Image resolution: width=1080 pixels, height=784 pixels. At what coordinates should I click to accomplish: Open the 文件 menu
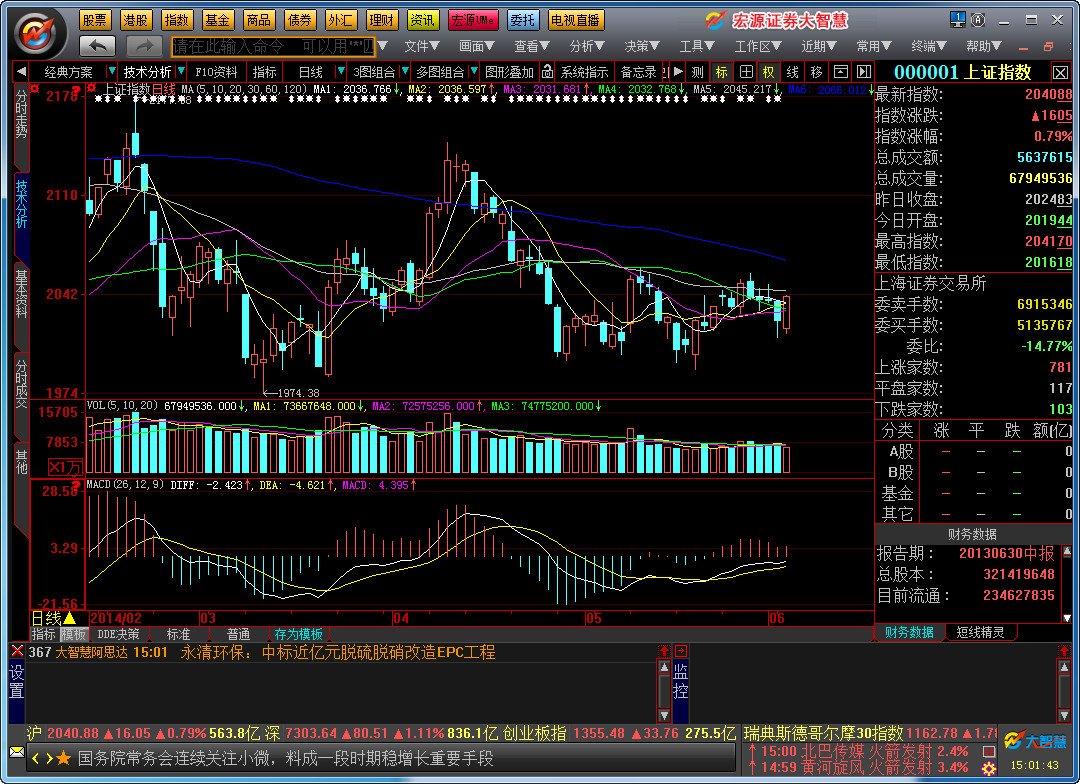[421, 46]
